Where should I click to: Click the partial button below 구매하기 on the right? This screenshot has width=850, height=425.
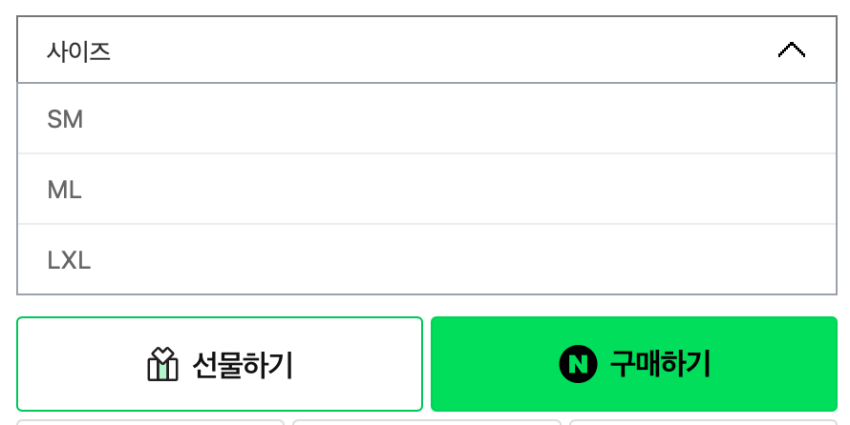click(x=703, y=421)
